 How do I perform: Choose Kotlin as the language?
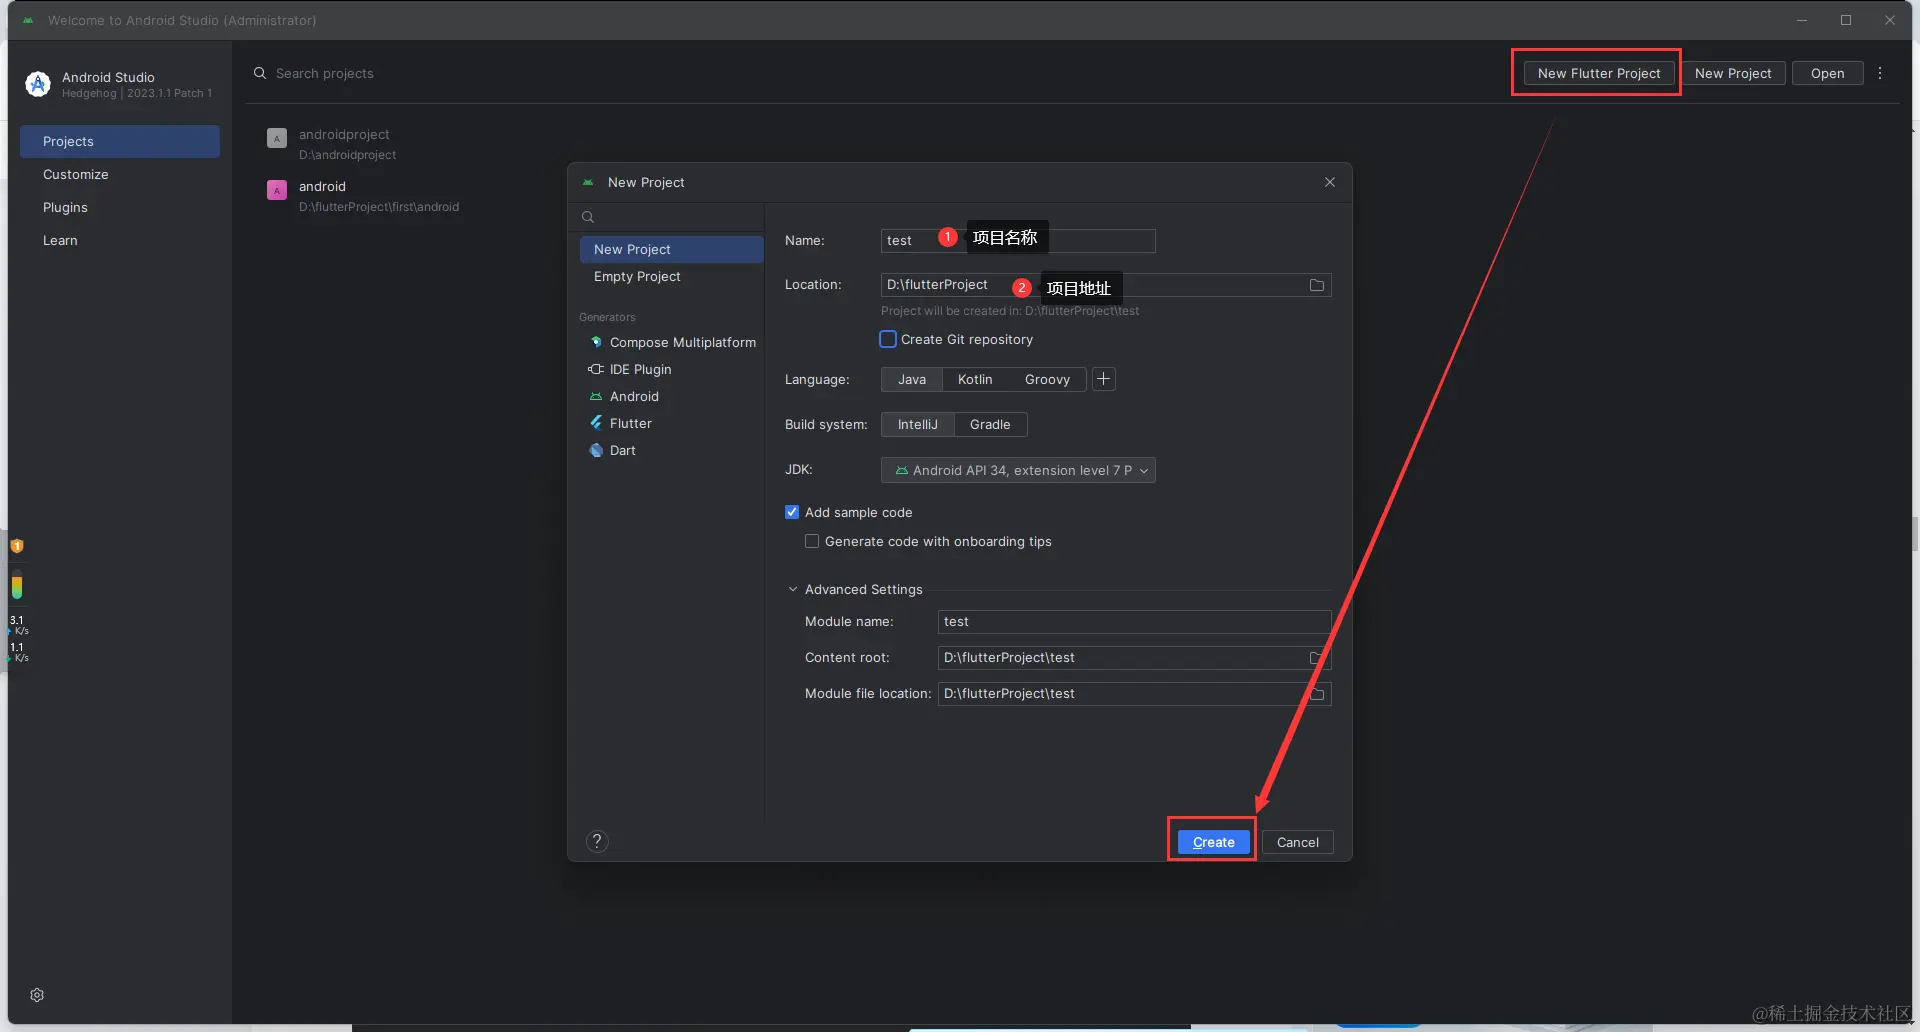click(x=975, y=379)
